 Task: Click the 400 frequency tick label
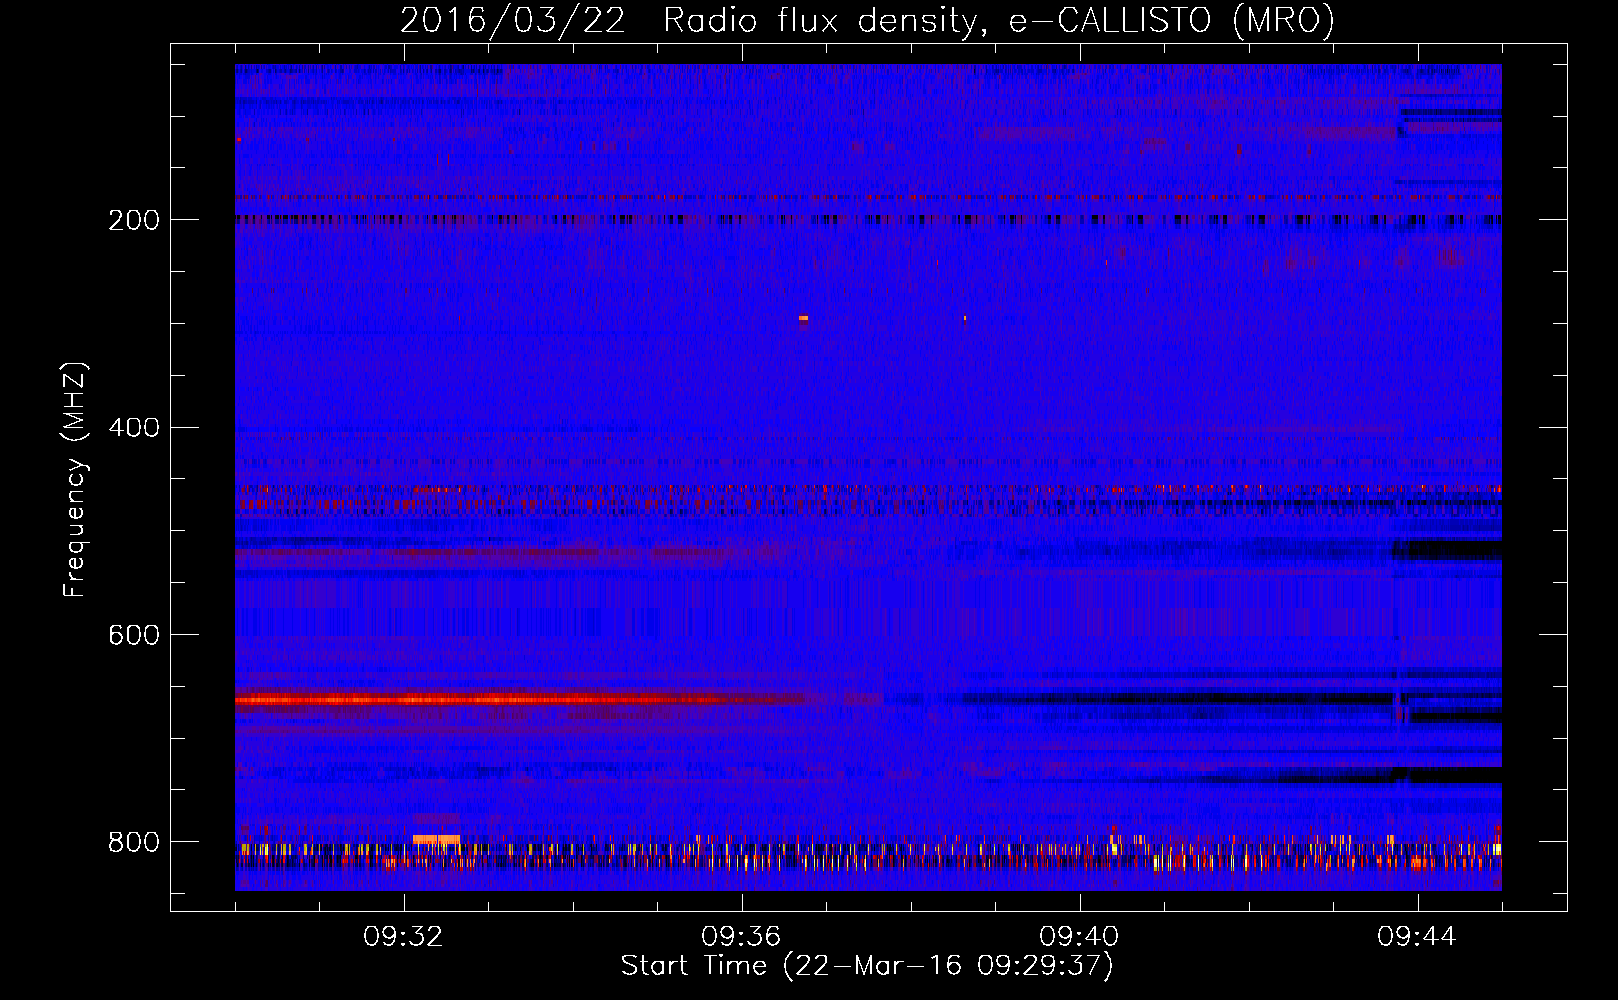(134, 428)
